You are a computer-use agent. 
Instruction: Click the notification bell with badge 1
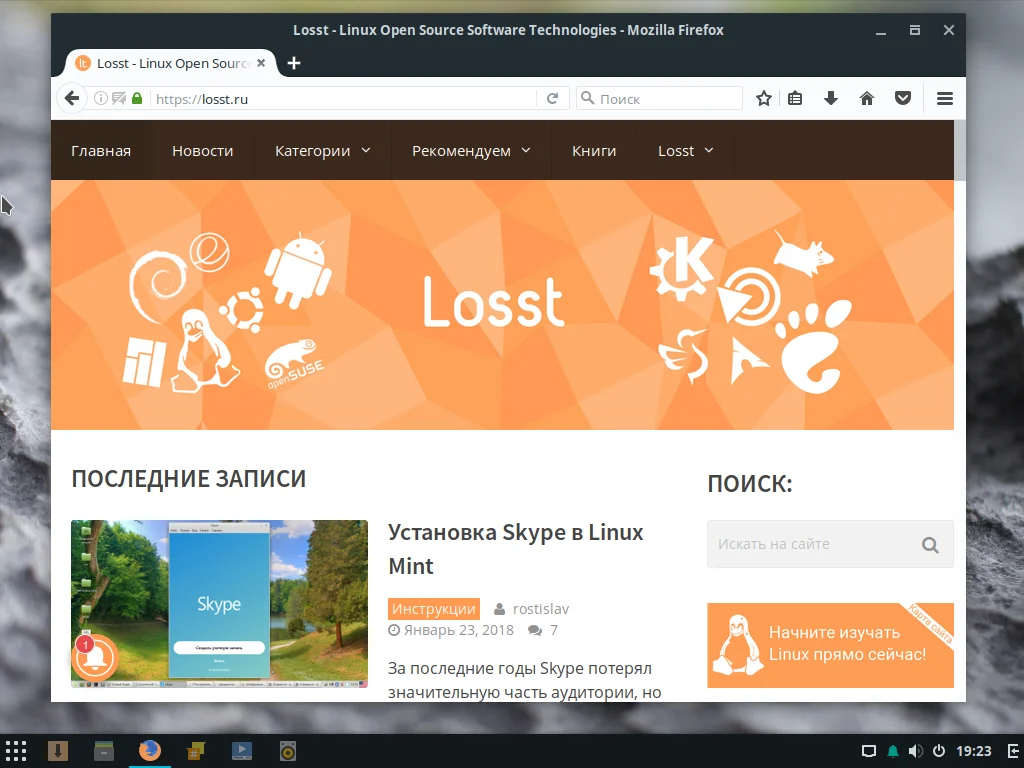[x=95, y=656]
